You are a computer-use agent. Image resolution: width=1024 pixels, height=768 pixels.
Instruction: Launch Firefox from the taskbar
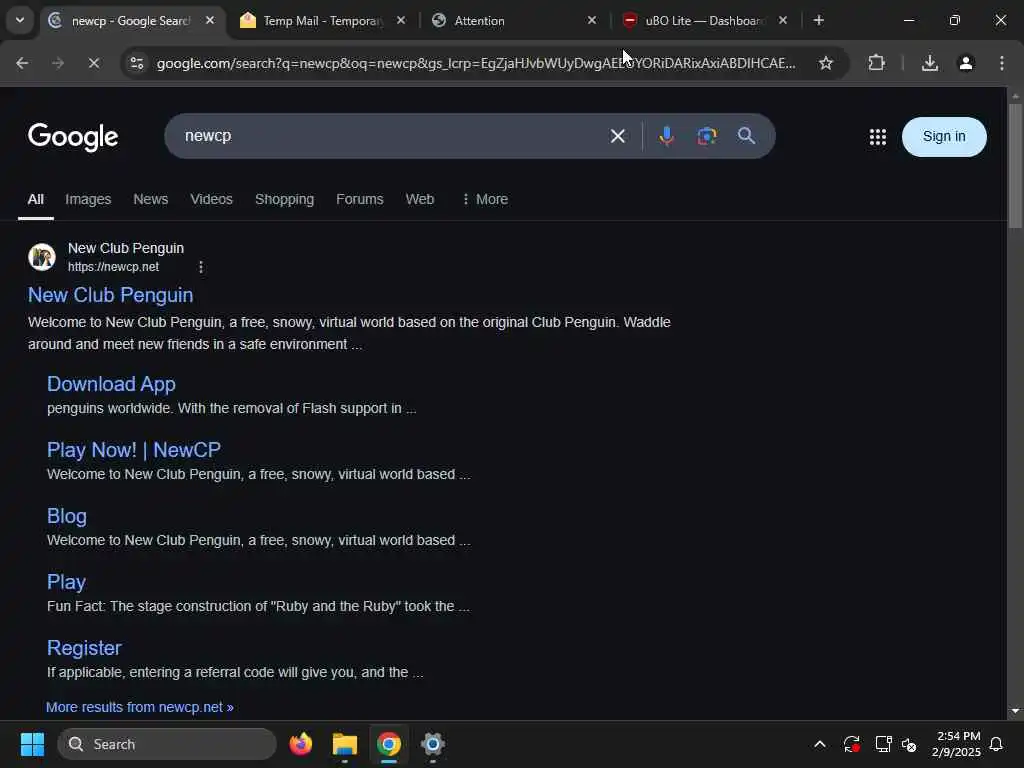tap(301, 744)
